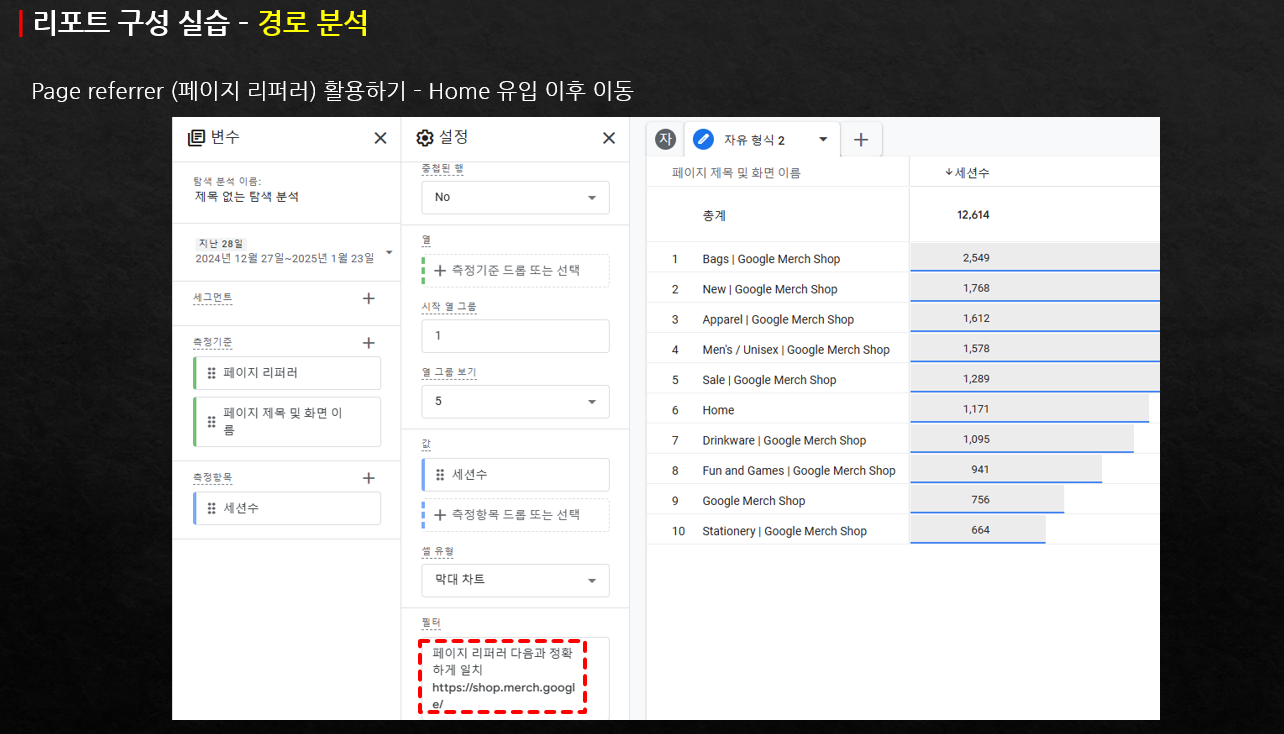Create a new tab with the plus icon
This screenshot has height=734, width=1284.
pos(861,138)
